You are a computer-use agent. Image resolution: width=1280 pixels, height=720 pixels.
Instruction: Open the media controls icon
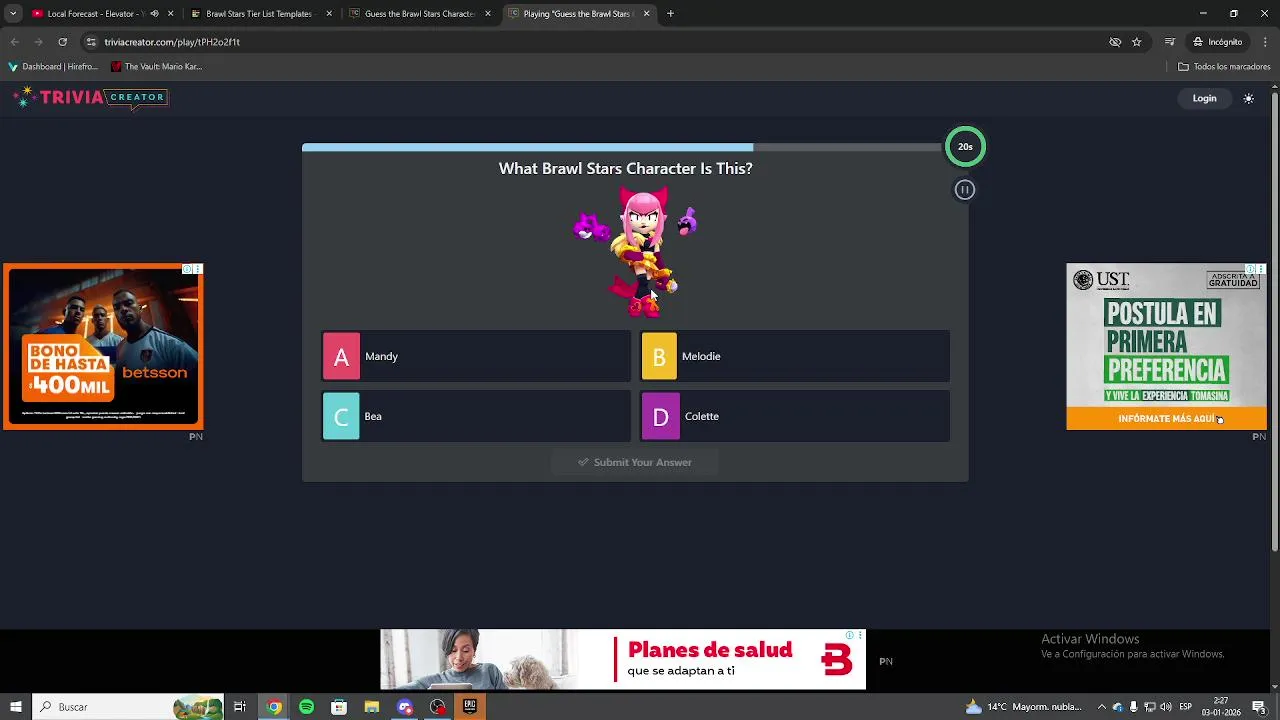(x=1169, y=42)
